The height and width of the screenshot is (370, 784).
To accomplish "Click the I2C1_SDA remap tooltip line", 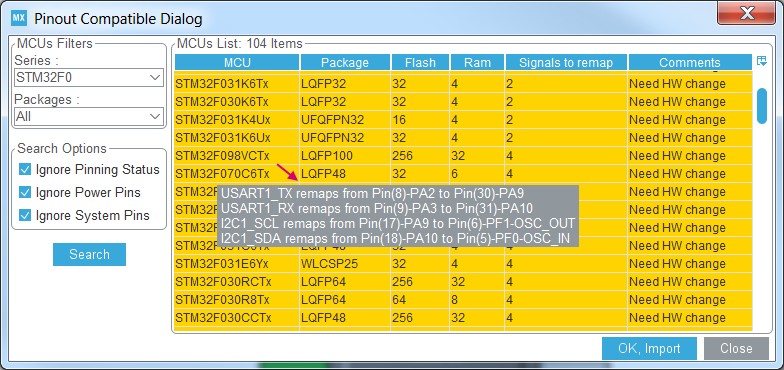I will [x=396, y=238].
